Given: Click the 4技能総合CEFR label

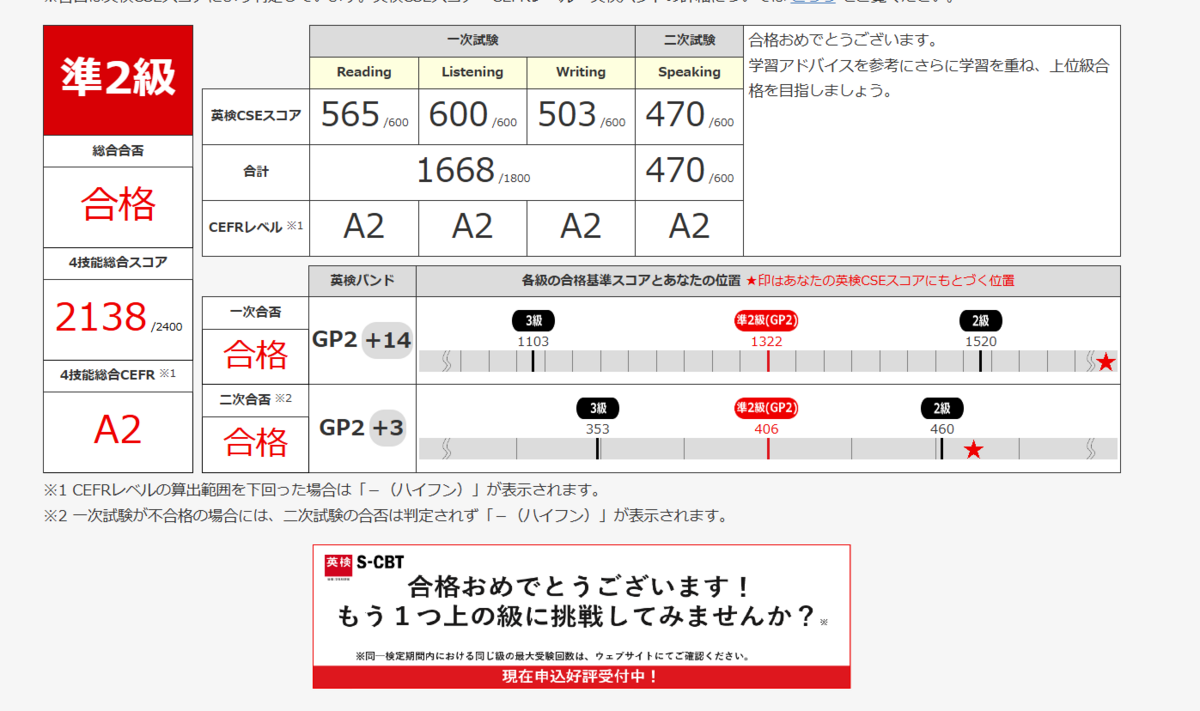Looking at the screenshot, I should point(118,375).
